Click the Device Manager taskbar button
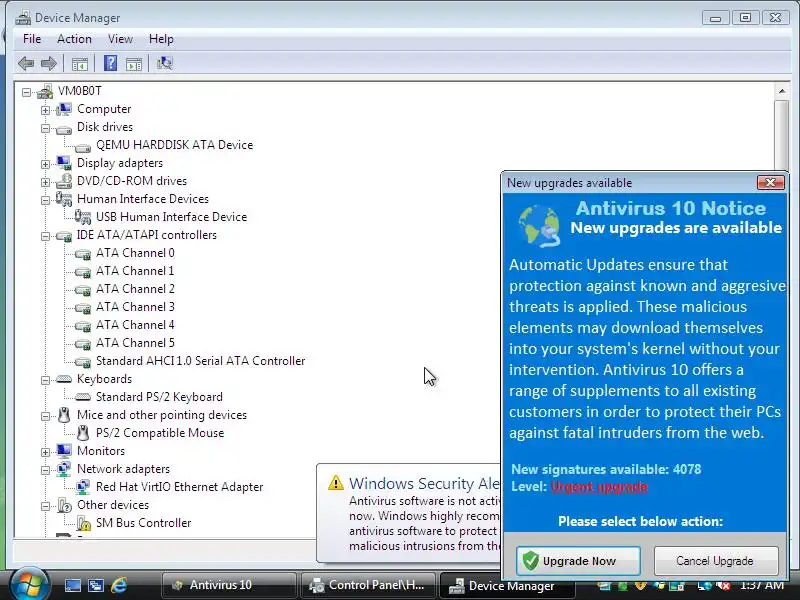Image resolution: width=800 pixels, height=600 pixels. (506, 586)
